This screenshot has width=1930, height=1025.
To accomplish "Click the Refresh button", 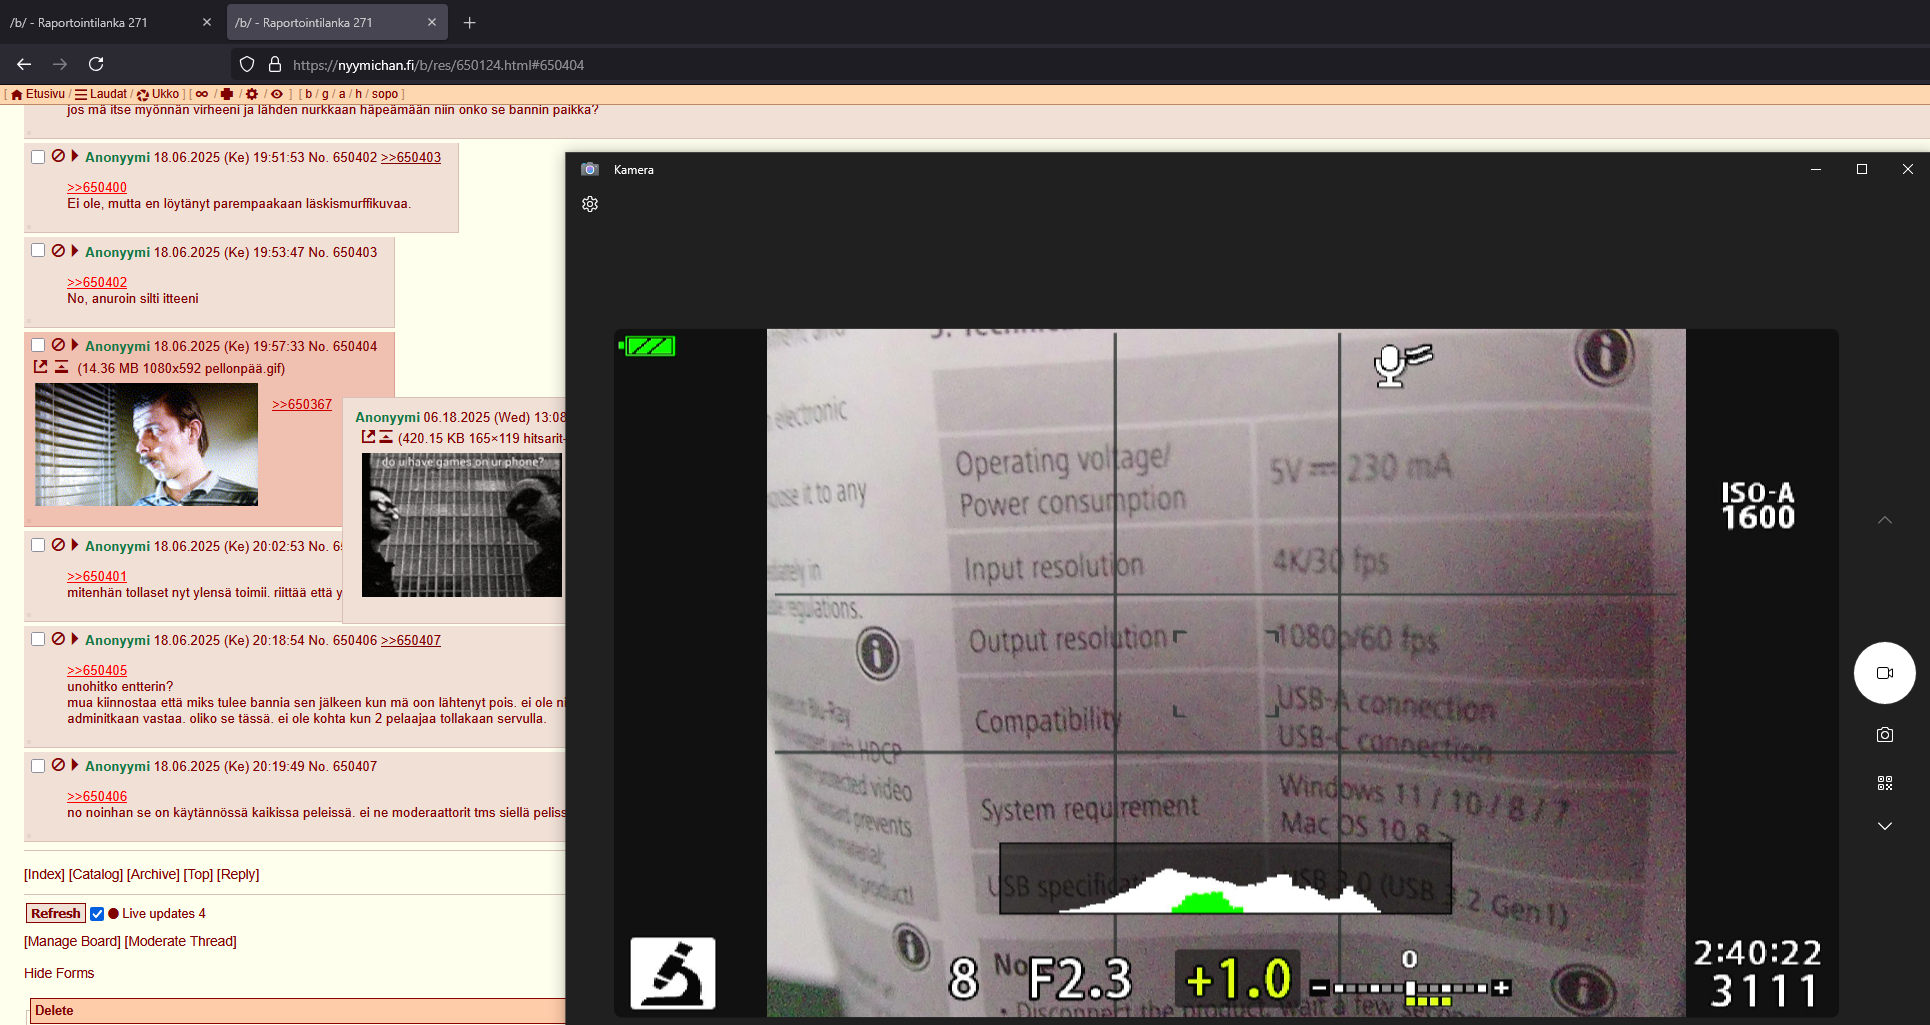I will click(x=56, y=913).
